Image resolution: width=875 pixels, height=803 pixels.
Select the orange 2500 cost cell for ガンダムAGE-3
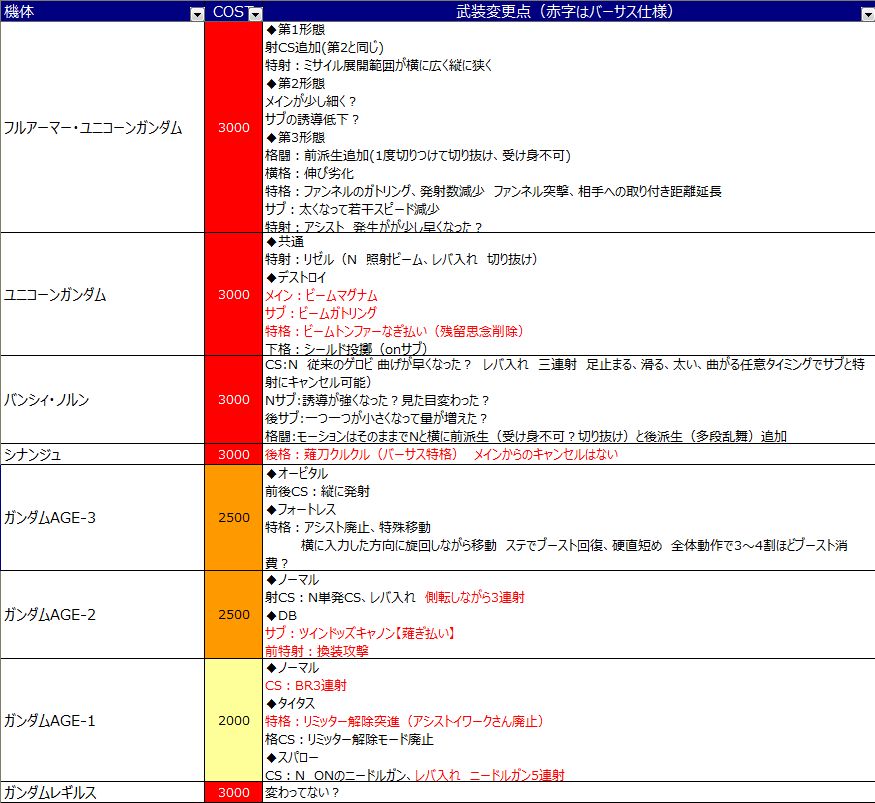(234, 517)
